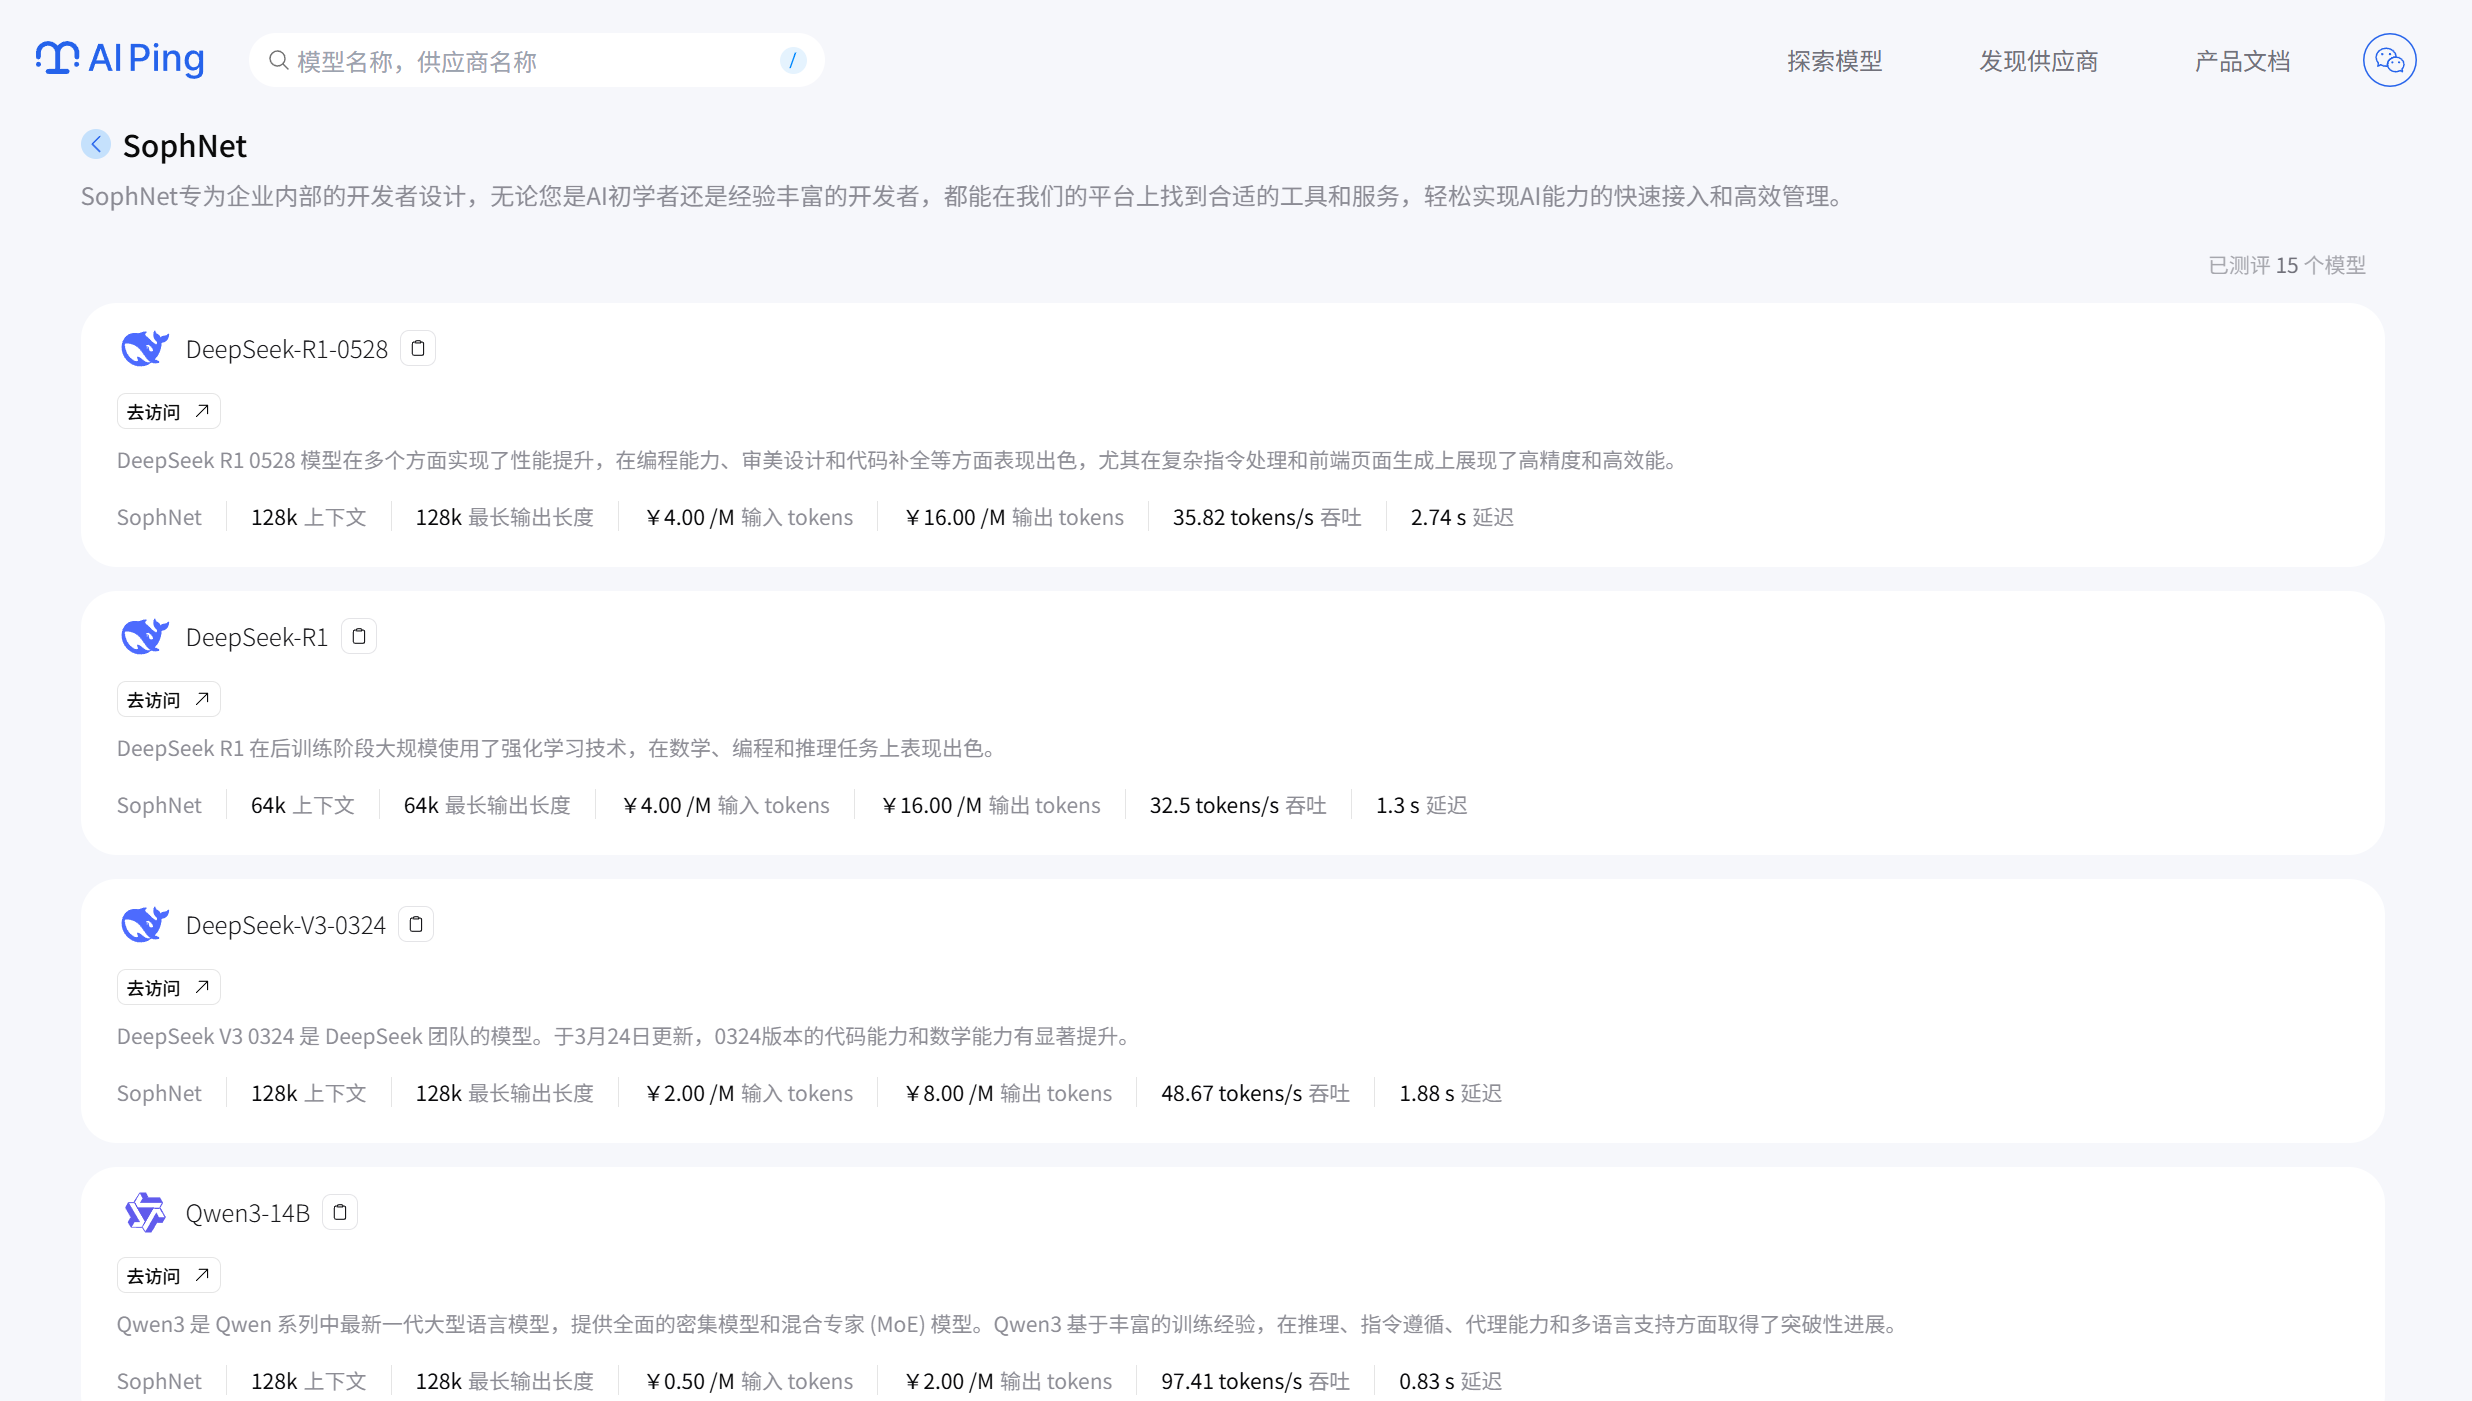
Task: Open the 发现供应商 menu
Action: [2039, 61]
